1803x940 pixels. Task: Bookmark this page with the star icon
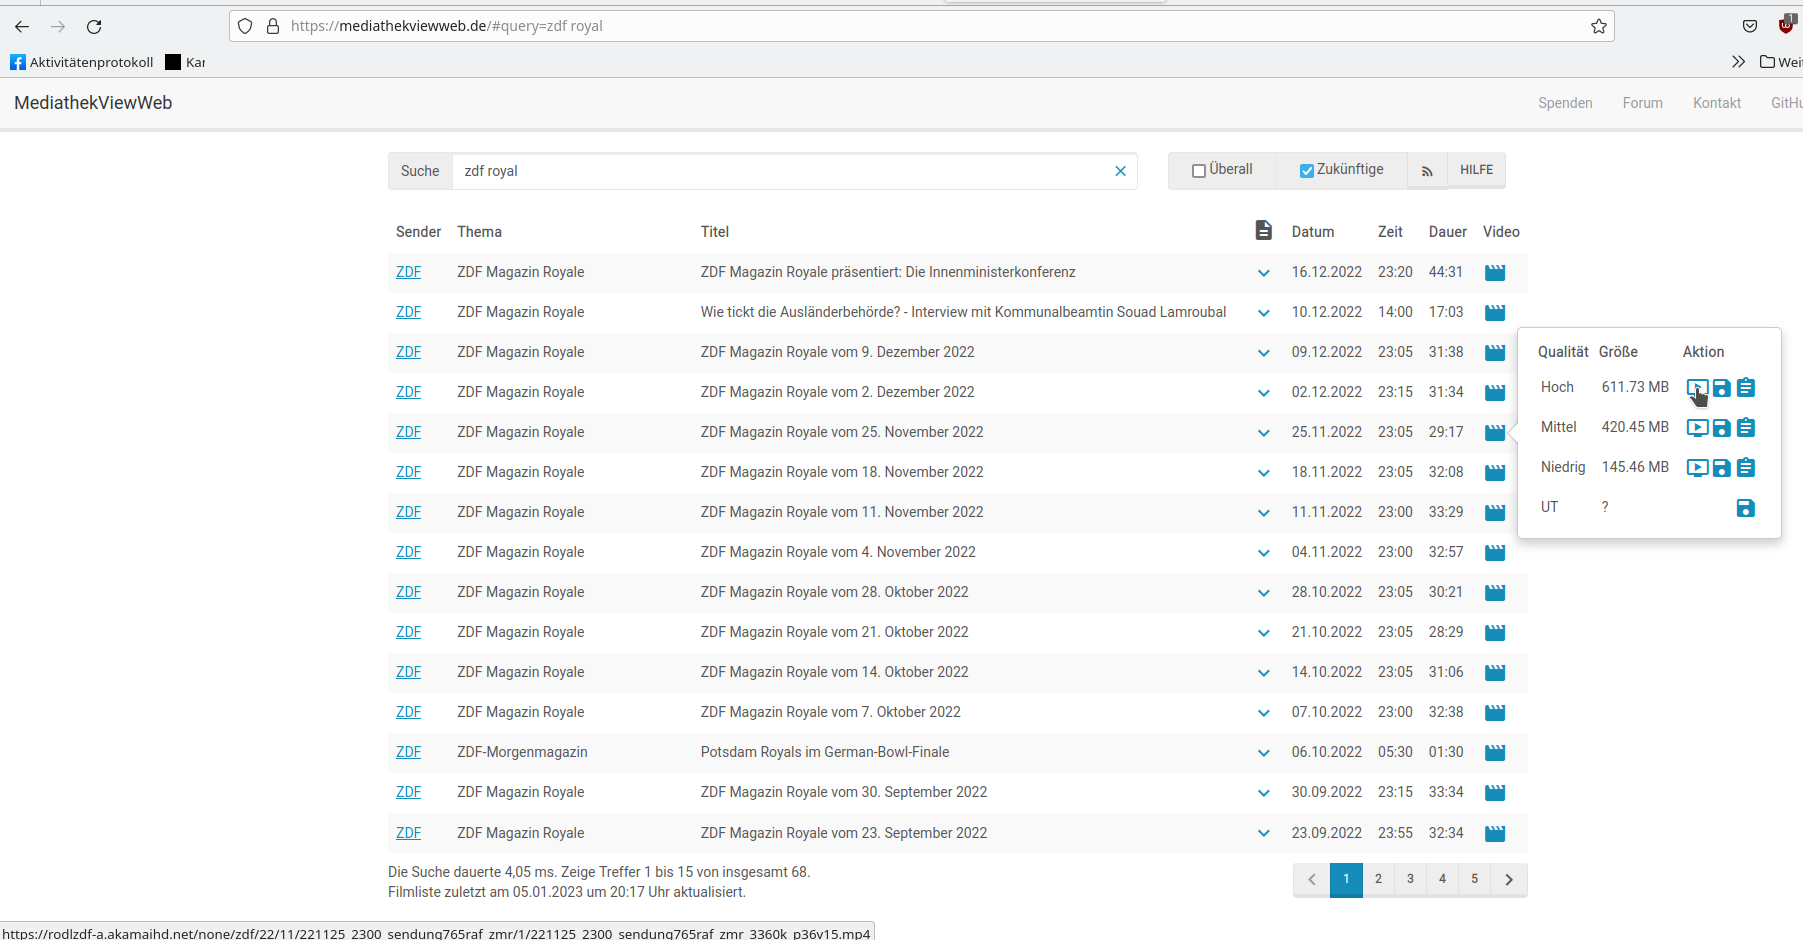[1599, 26]
